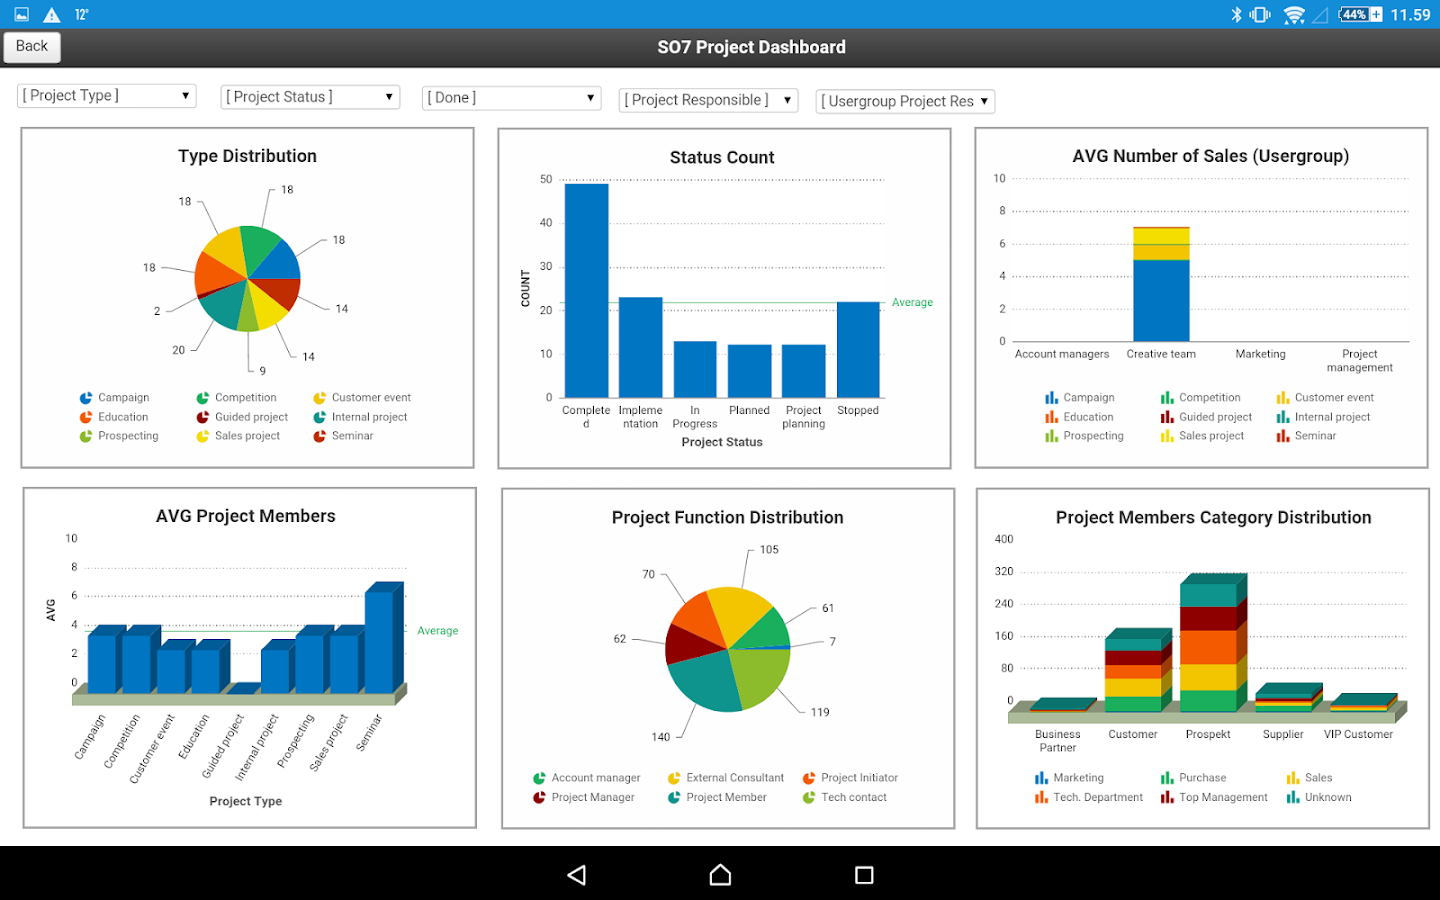Select the Completed bar in Status Count
The width and height of the screenshot is (1440, 900).
pyautogui.click(x=587, y=290)
